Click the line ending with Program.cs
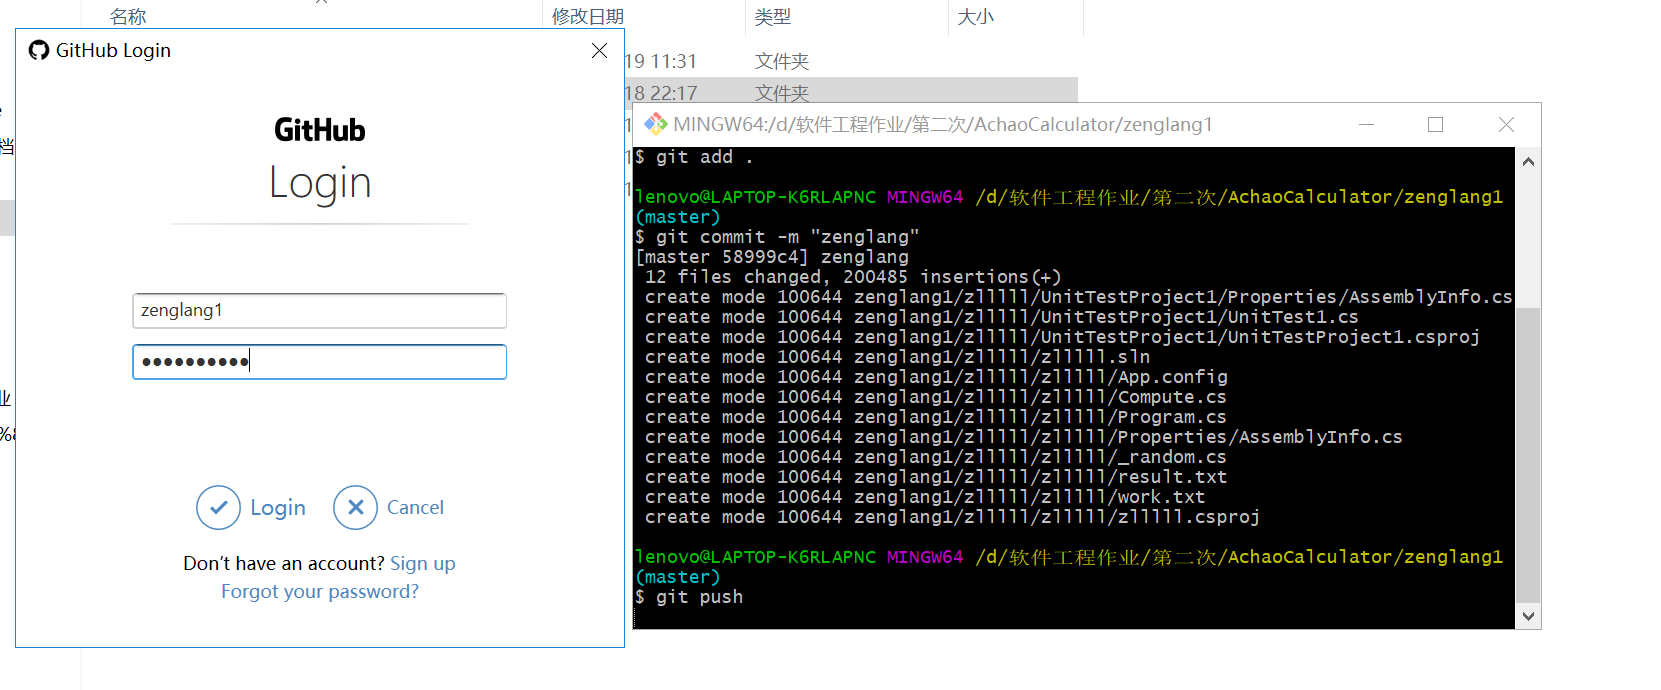This screenshot has height=690, width=1661. point(935,417)
